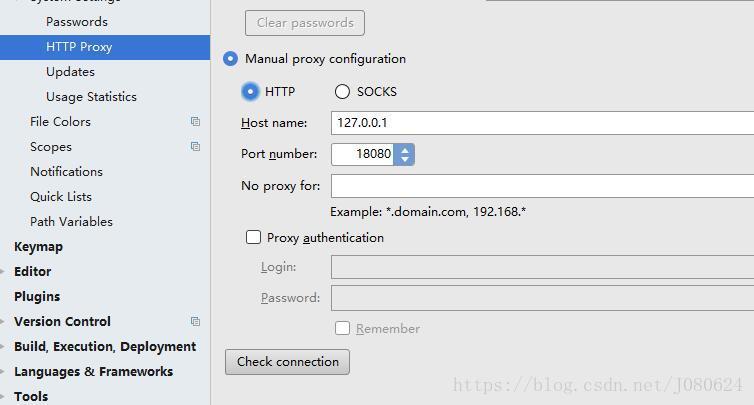This screenshot has width=754, height=405.
Task: Expand Build, Execution, Deployment section
Action: point(3,347)
